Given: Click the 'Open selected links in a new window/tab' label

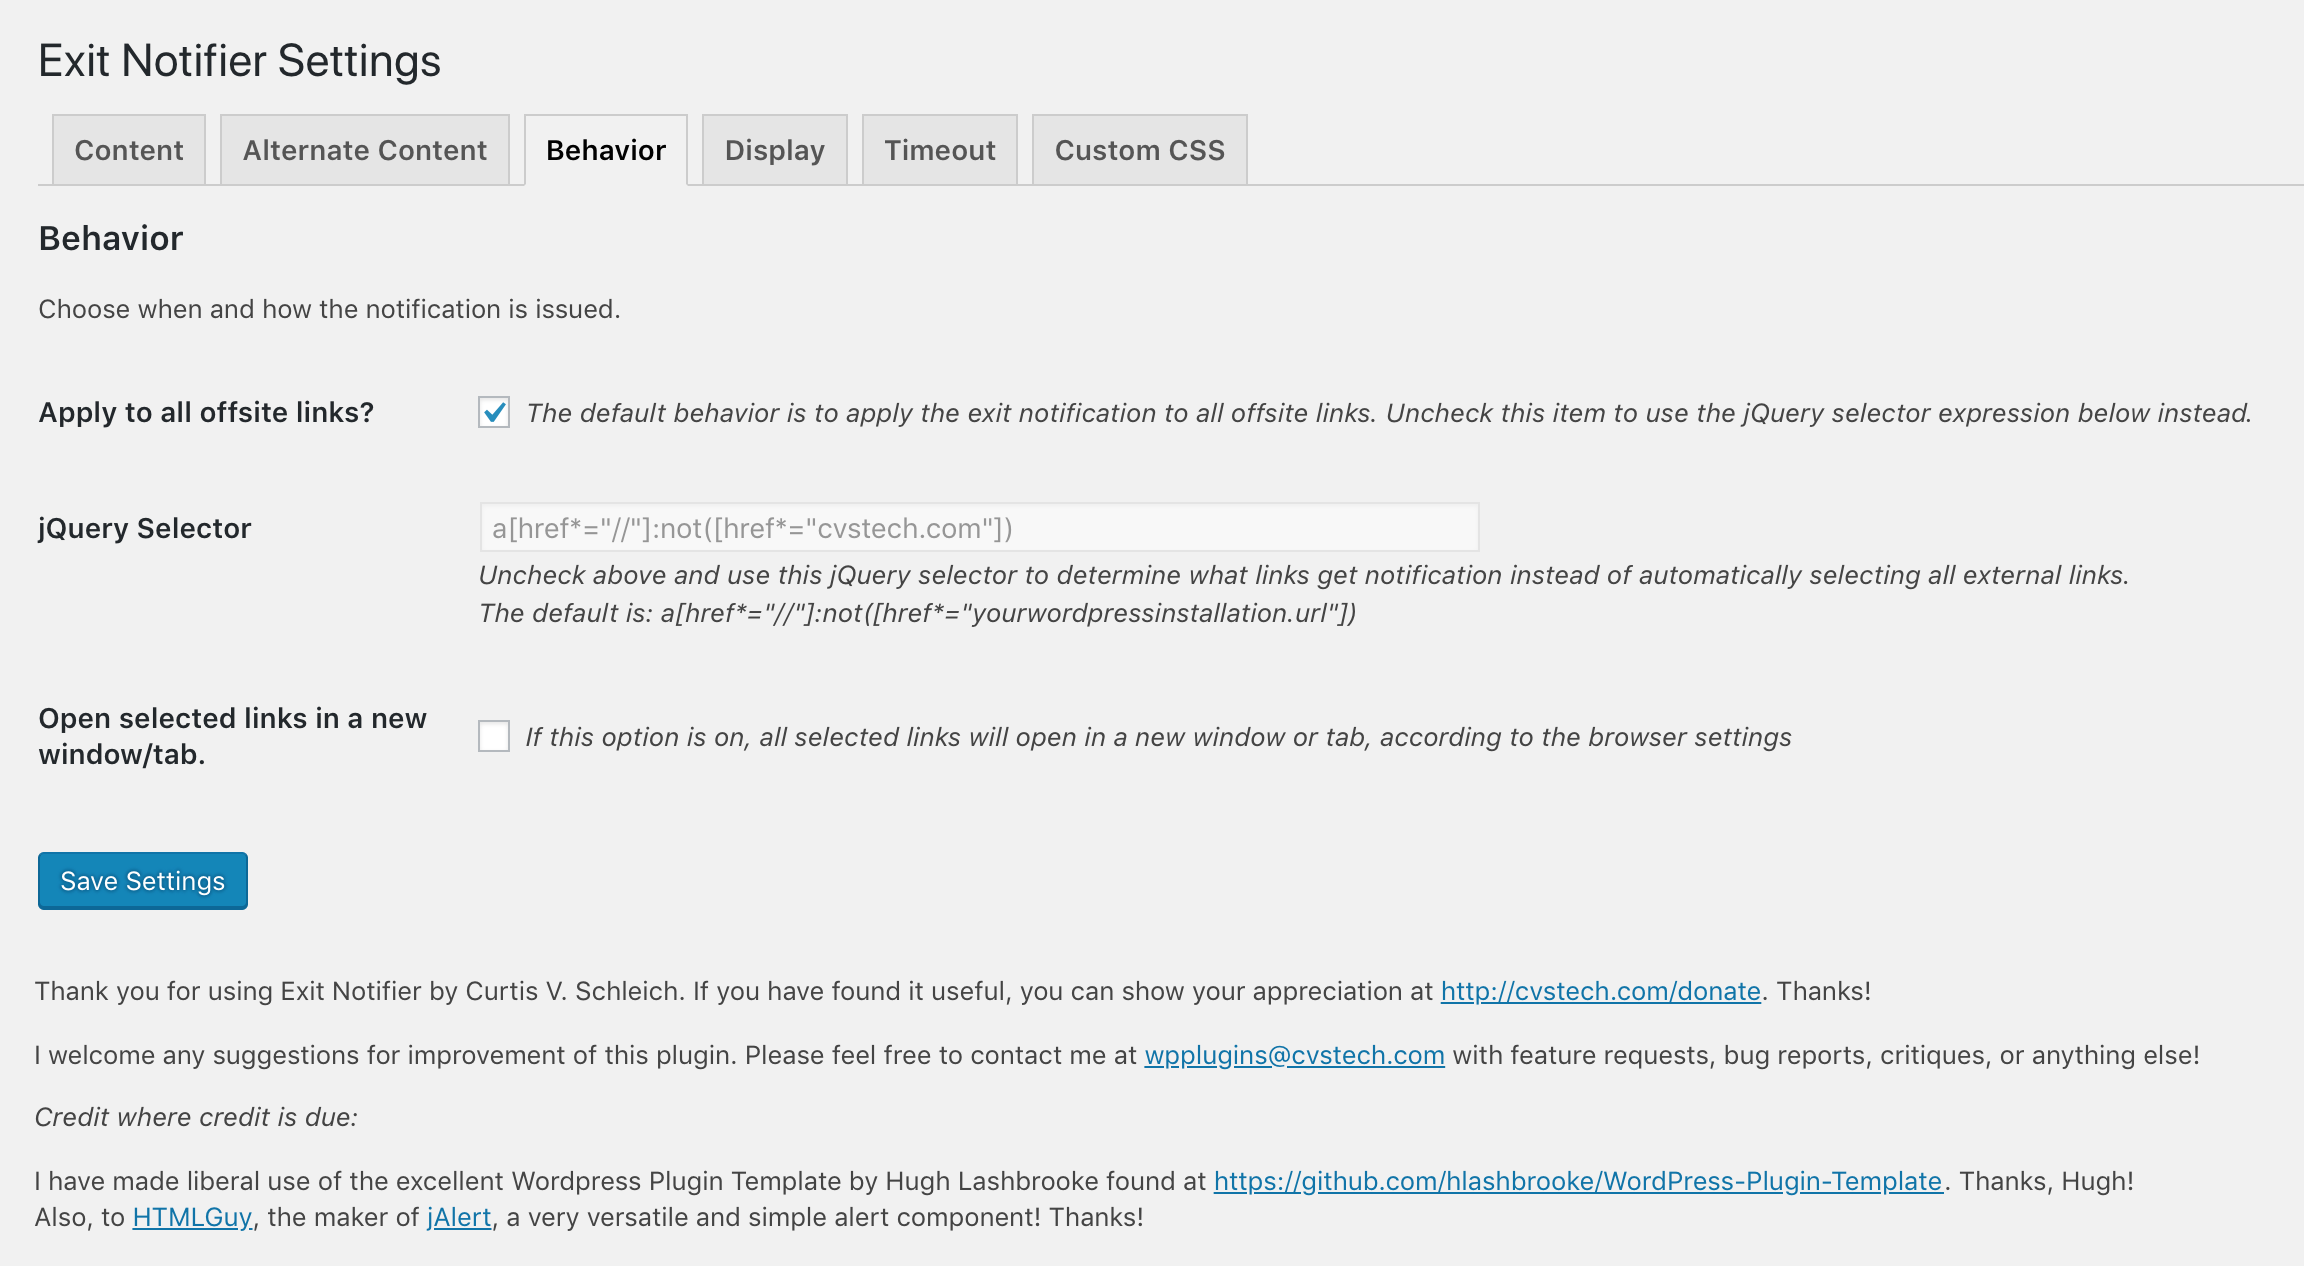Looking at the screenshot, I should [x=232, y=736].
